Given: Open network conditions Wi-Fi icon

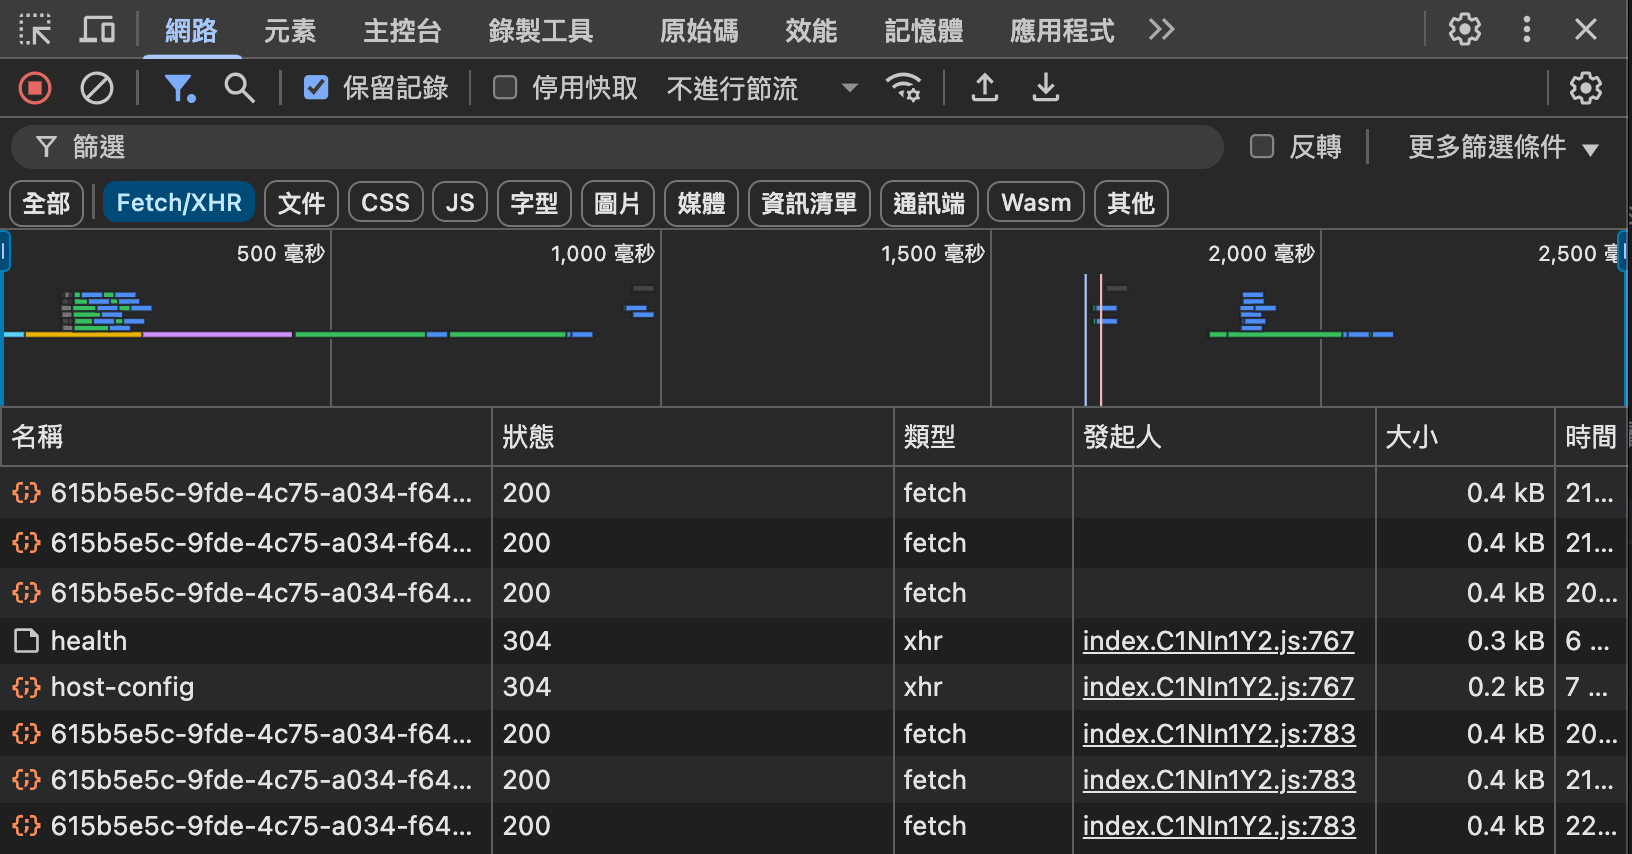Looking at the screenshot, I should (904, 89).
